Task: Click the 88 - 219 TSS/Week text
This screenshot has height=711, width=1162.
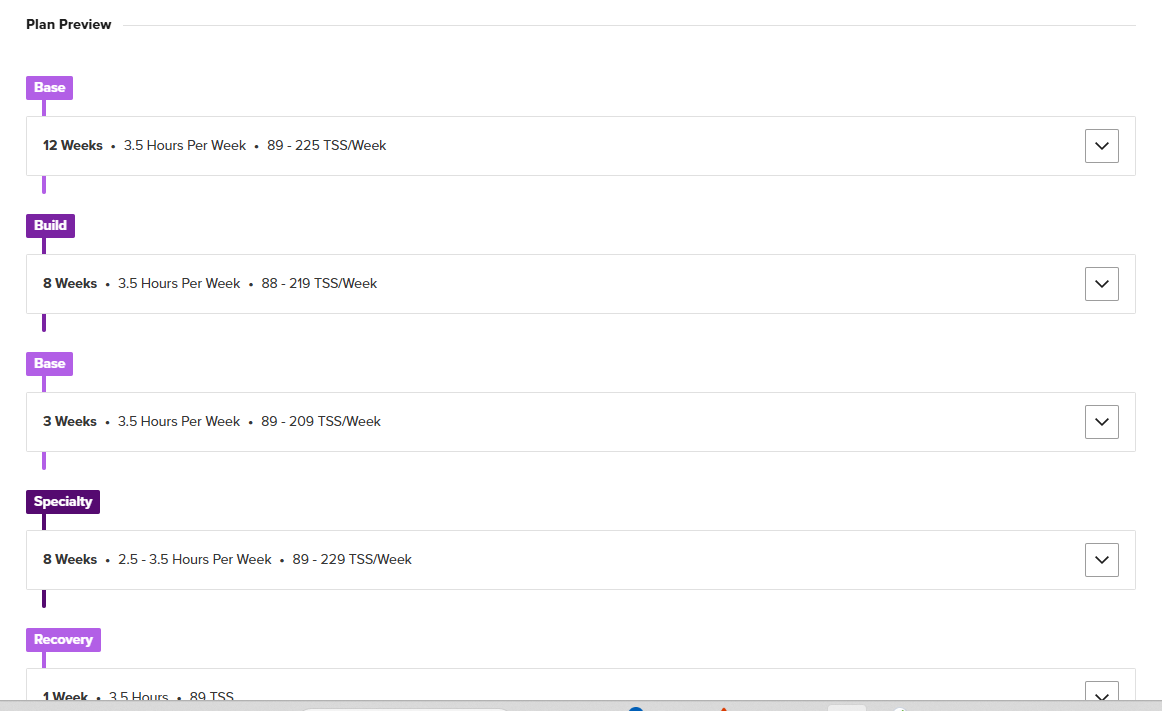Action: point(319,283)
